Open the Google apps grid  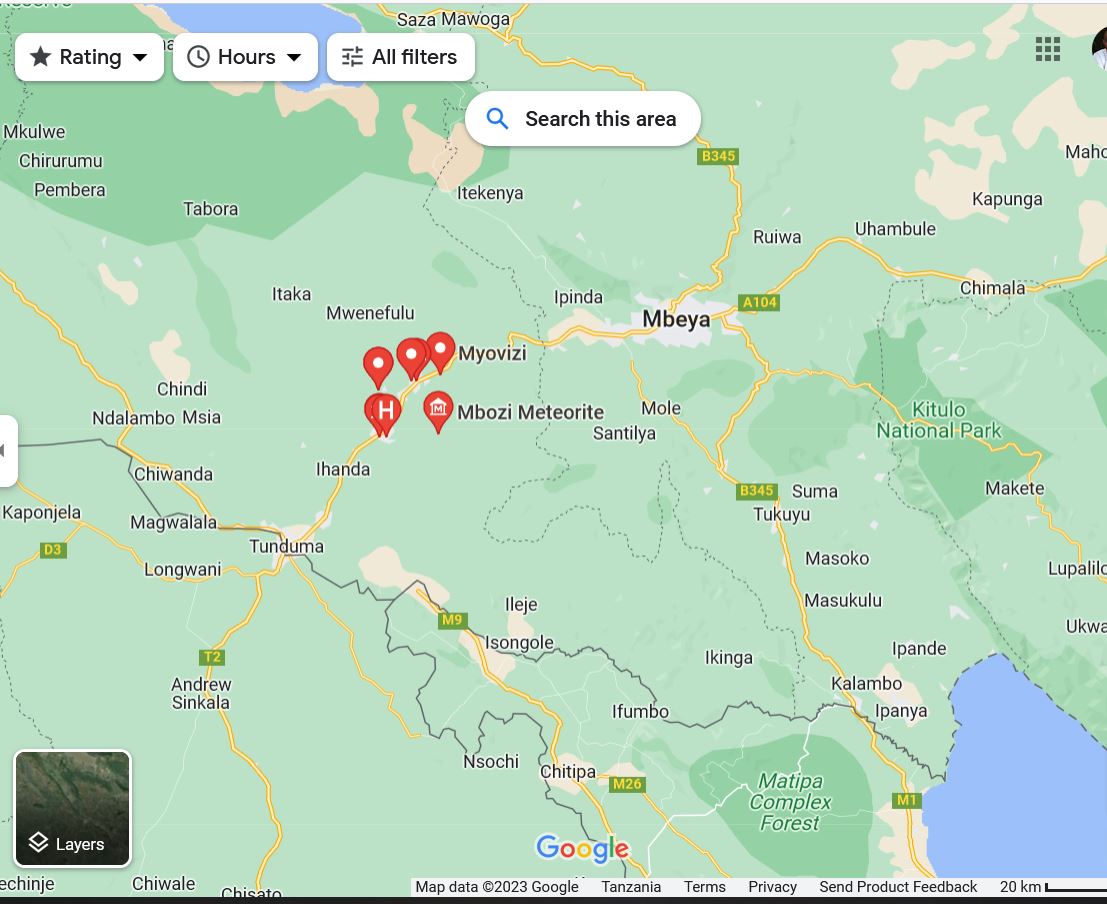pyautogui.click(x=1047, y=49)
